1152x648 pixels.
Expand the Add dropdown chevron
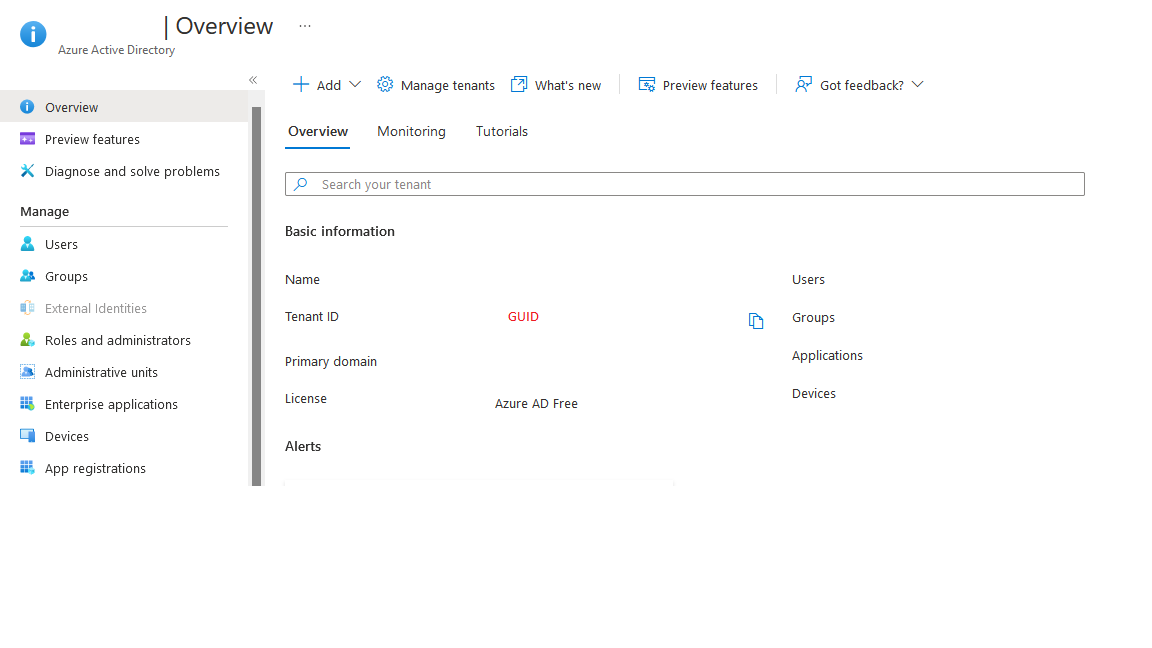(x=355, y=84)
